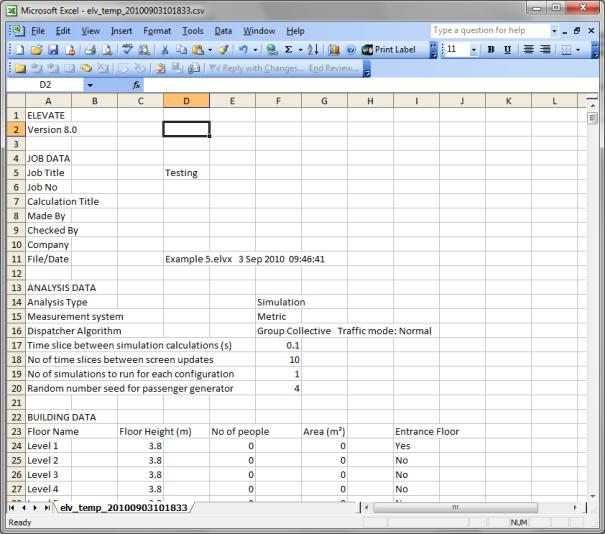The width and height of the screenshot is (605, 534).
Task: Open the Format menu
Action: click(x=156, y=31)
